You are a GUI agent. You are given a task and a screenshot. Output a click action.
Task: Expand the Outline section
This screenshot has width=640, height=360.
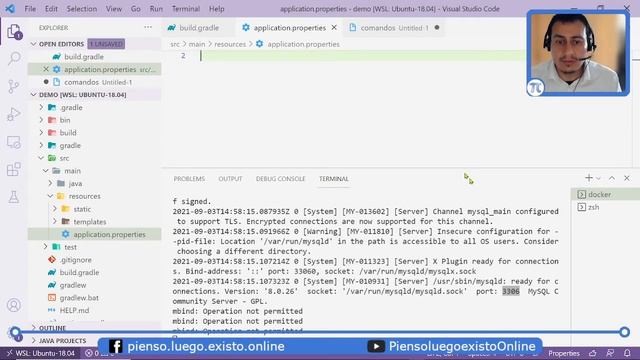[34, 328]
